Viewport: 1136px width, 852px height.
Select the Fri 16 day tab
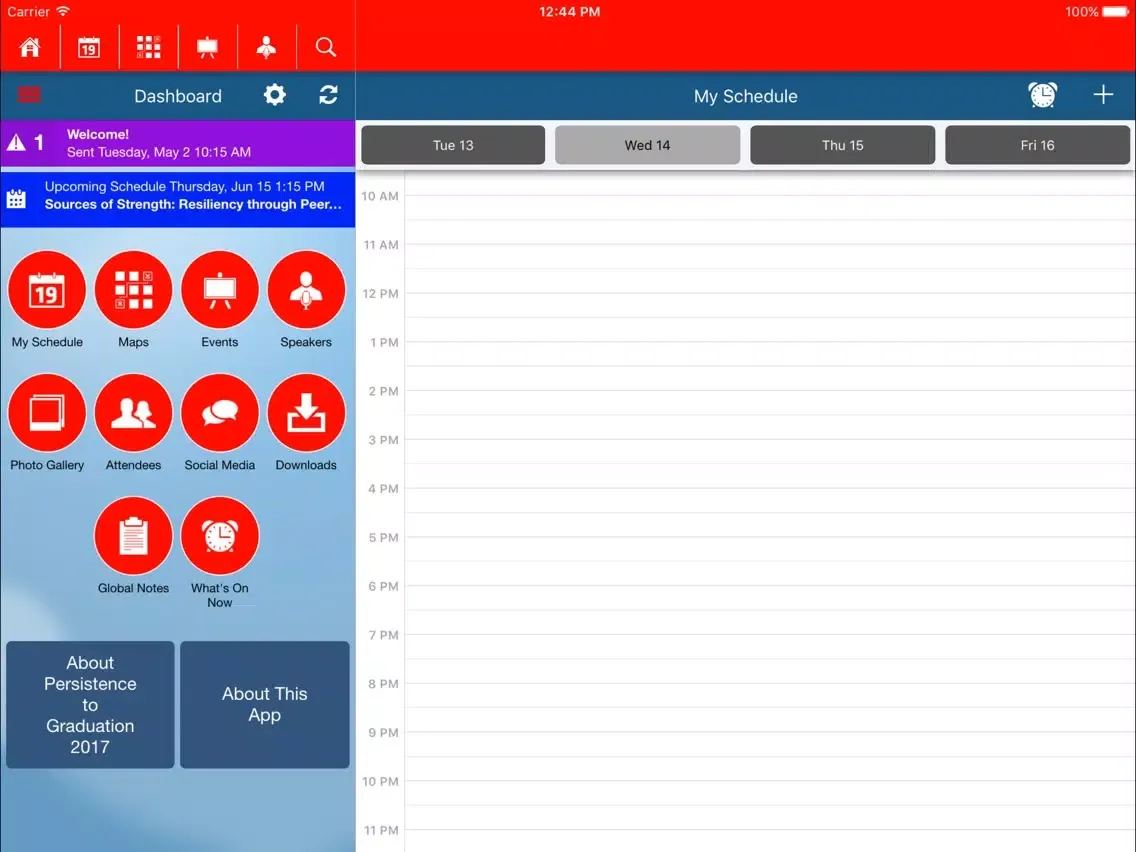[1037, 145]
